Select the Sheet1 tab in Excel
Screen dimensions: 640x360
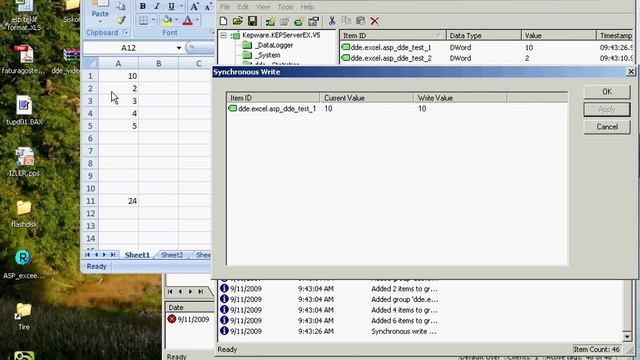coord(137,255)
